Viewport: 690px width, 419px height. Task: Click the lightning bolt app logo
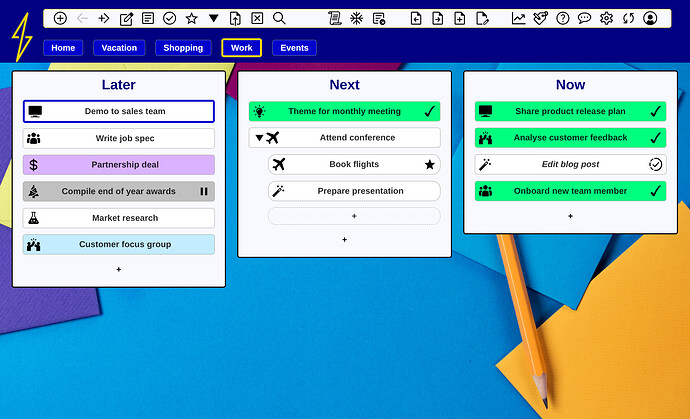[21, 37]
